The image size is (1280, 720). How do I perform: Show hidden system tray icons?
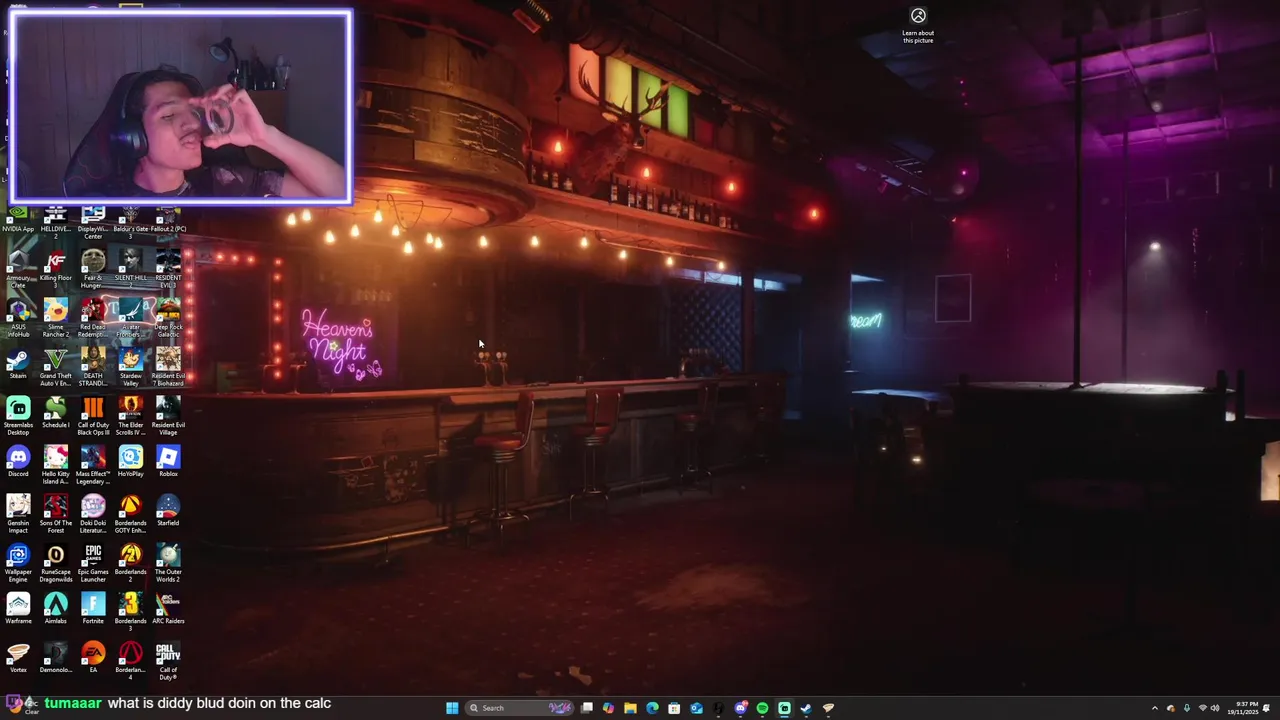(x=1155, y=708)
